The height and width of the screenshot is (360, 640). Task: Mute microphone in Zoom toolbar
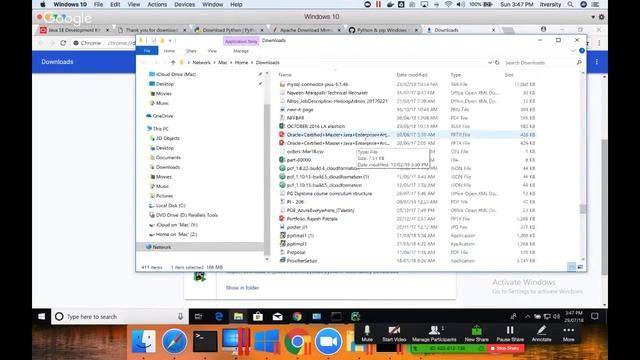tap(367, 333)
